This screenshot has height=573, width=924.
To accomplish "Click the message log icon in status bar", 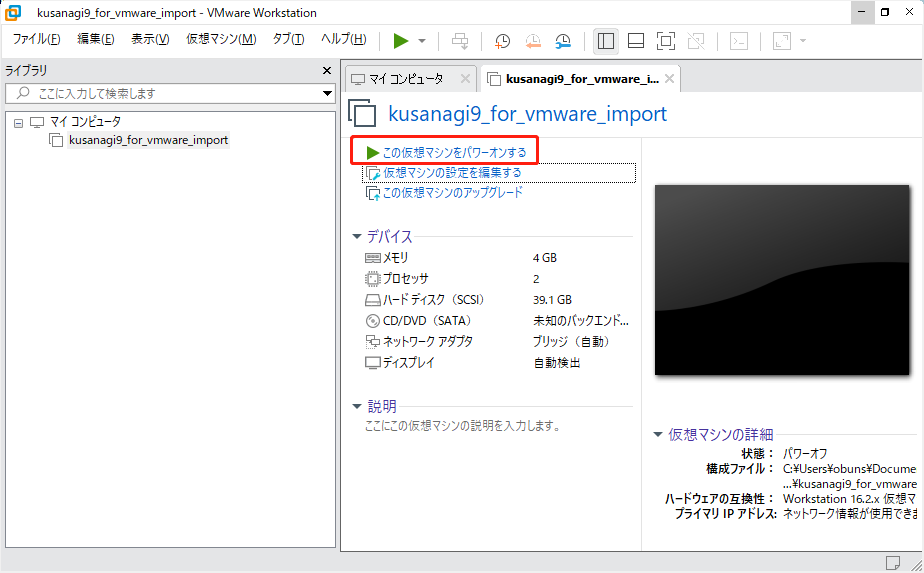I will tap(893, 562).
